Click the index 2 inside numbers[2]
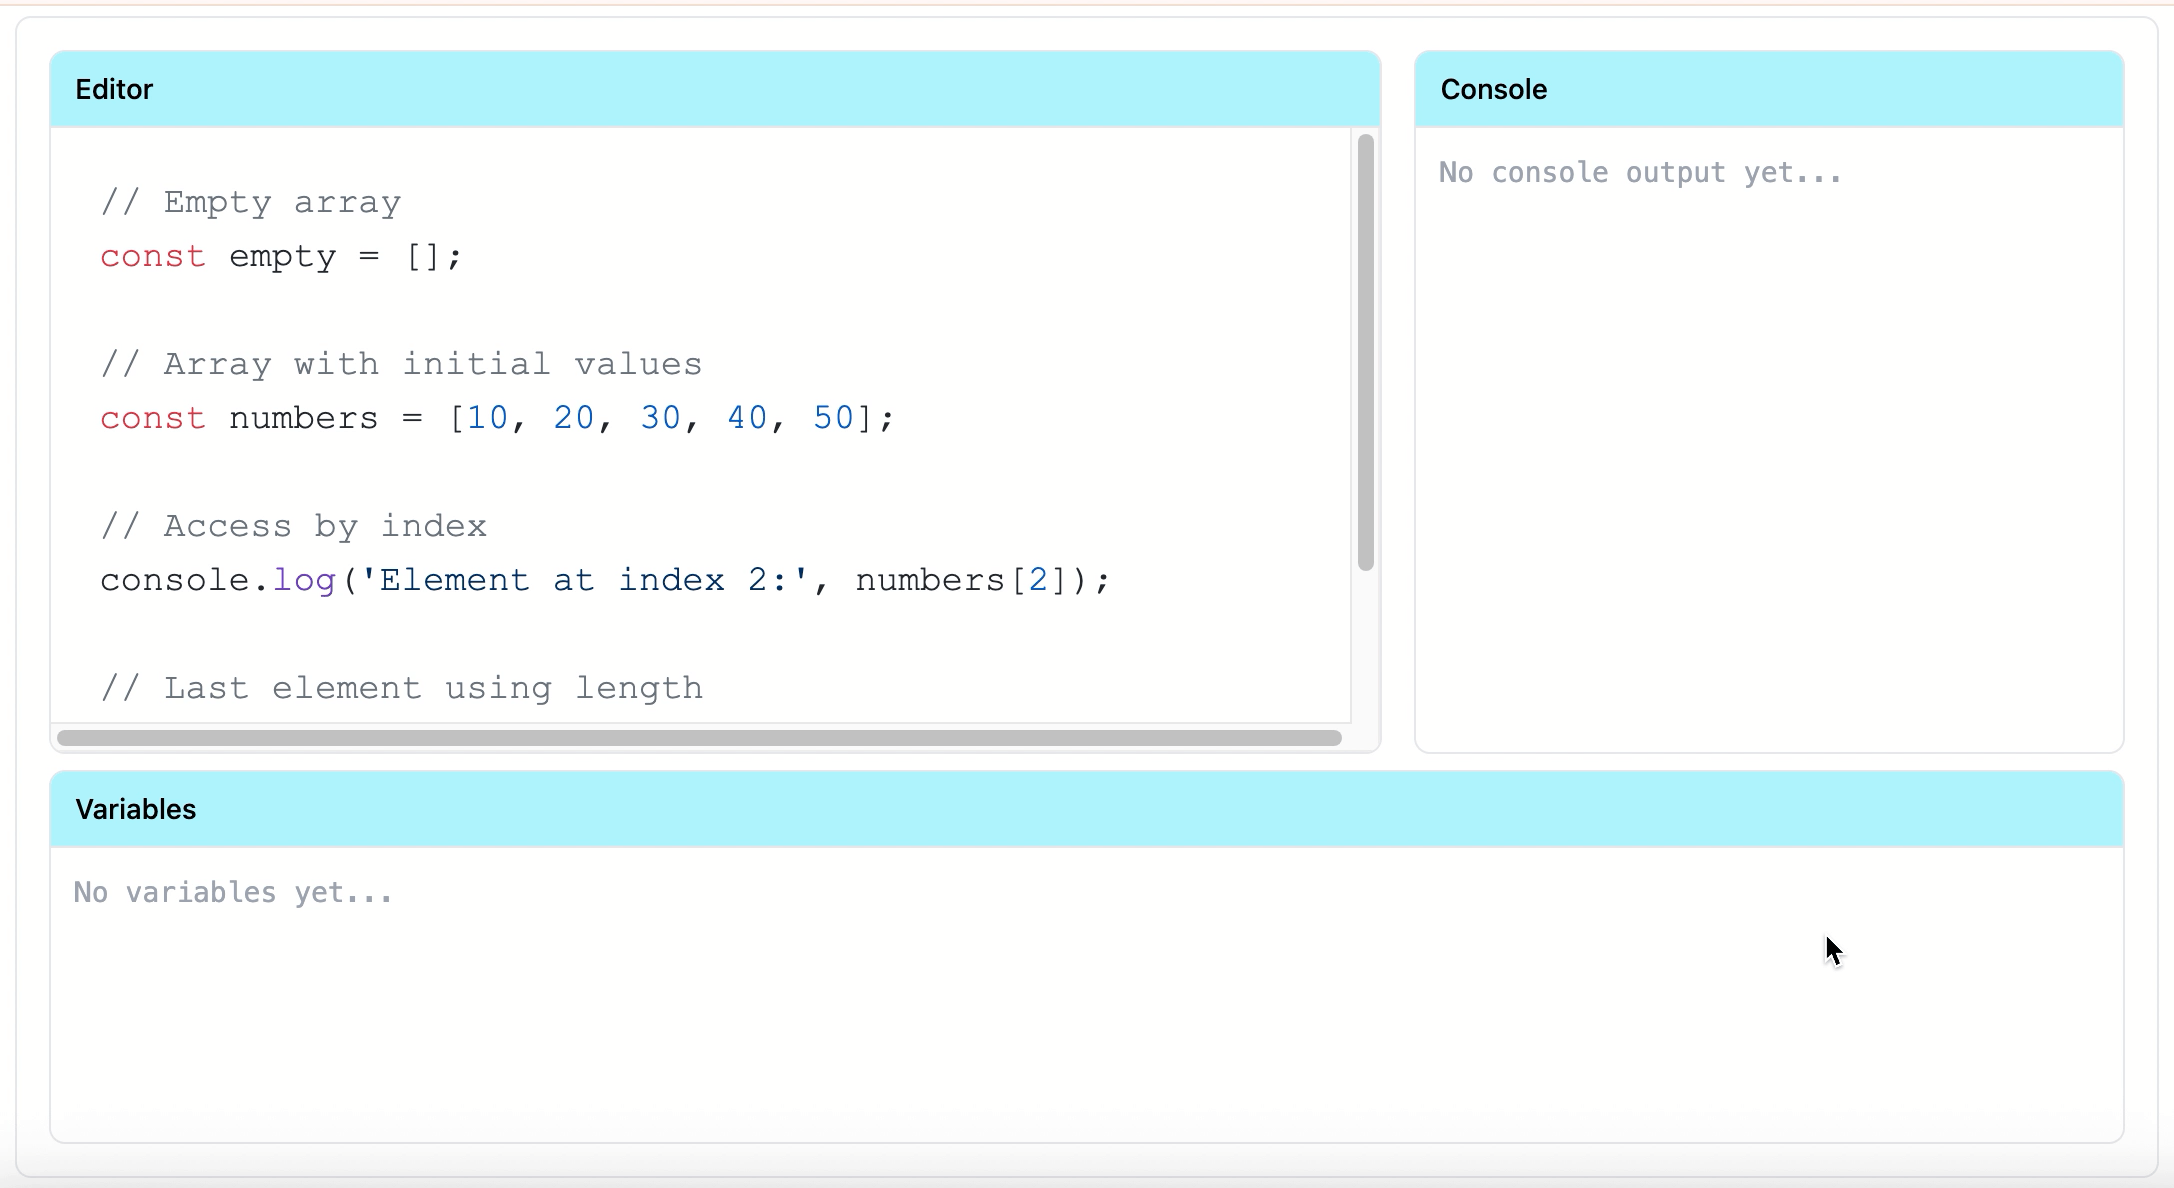Screen dimensions: 2174x1188 (1038, 581)
